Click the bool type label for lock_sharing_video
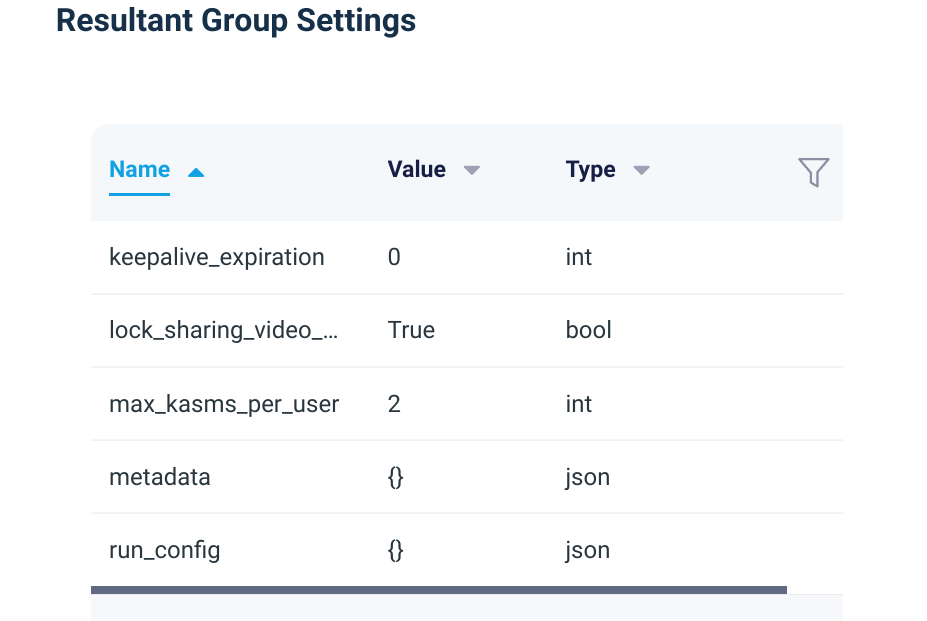Screen dimensions: 927x621 coord(588,330)
